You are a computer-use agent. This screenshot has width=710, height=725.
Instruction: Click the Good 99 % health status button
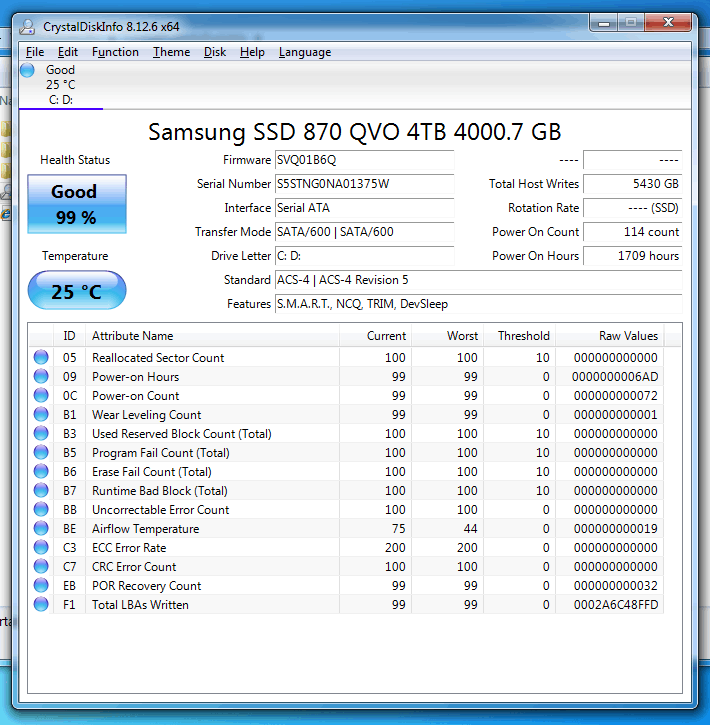[x=77, y=204]
